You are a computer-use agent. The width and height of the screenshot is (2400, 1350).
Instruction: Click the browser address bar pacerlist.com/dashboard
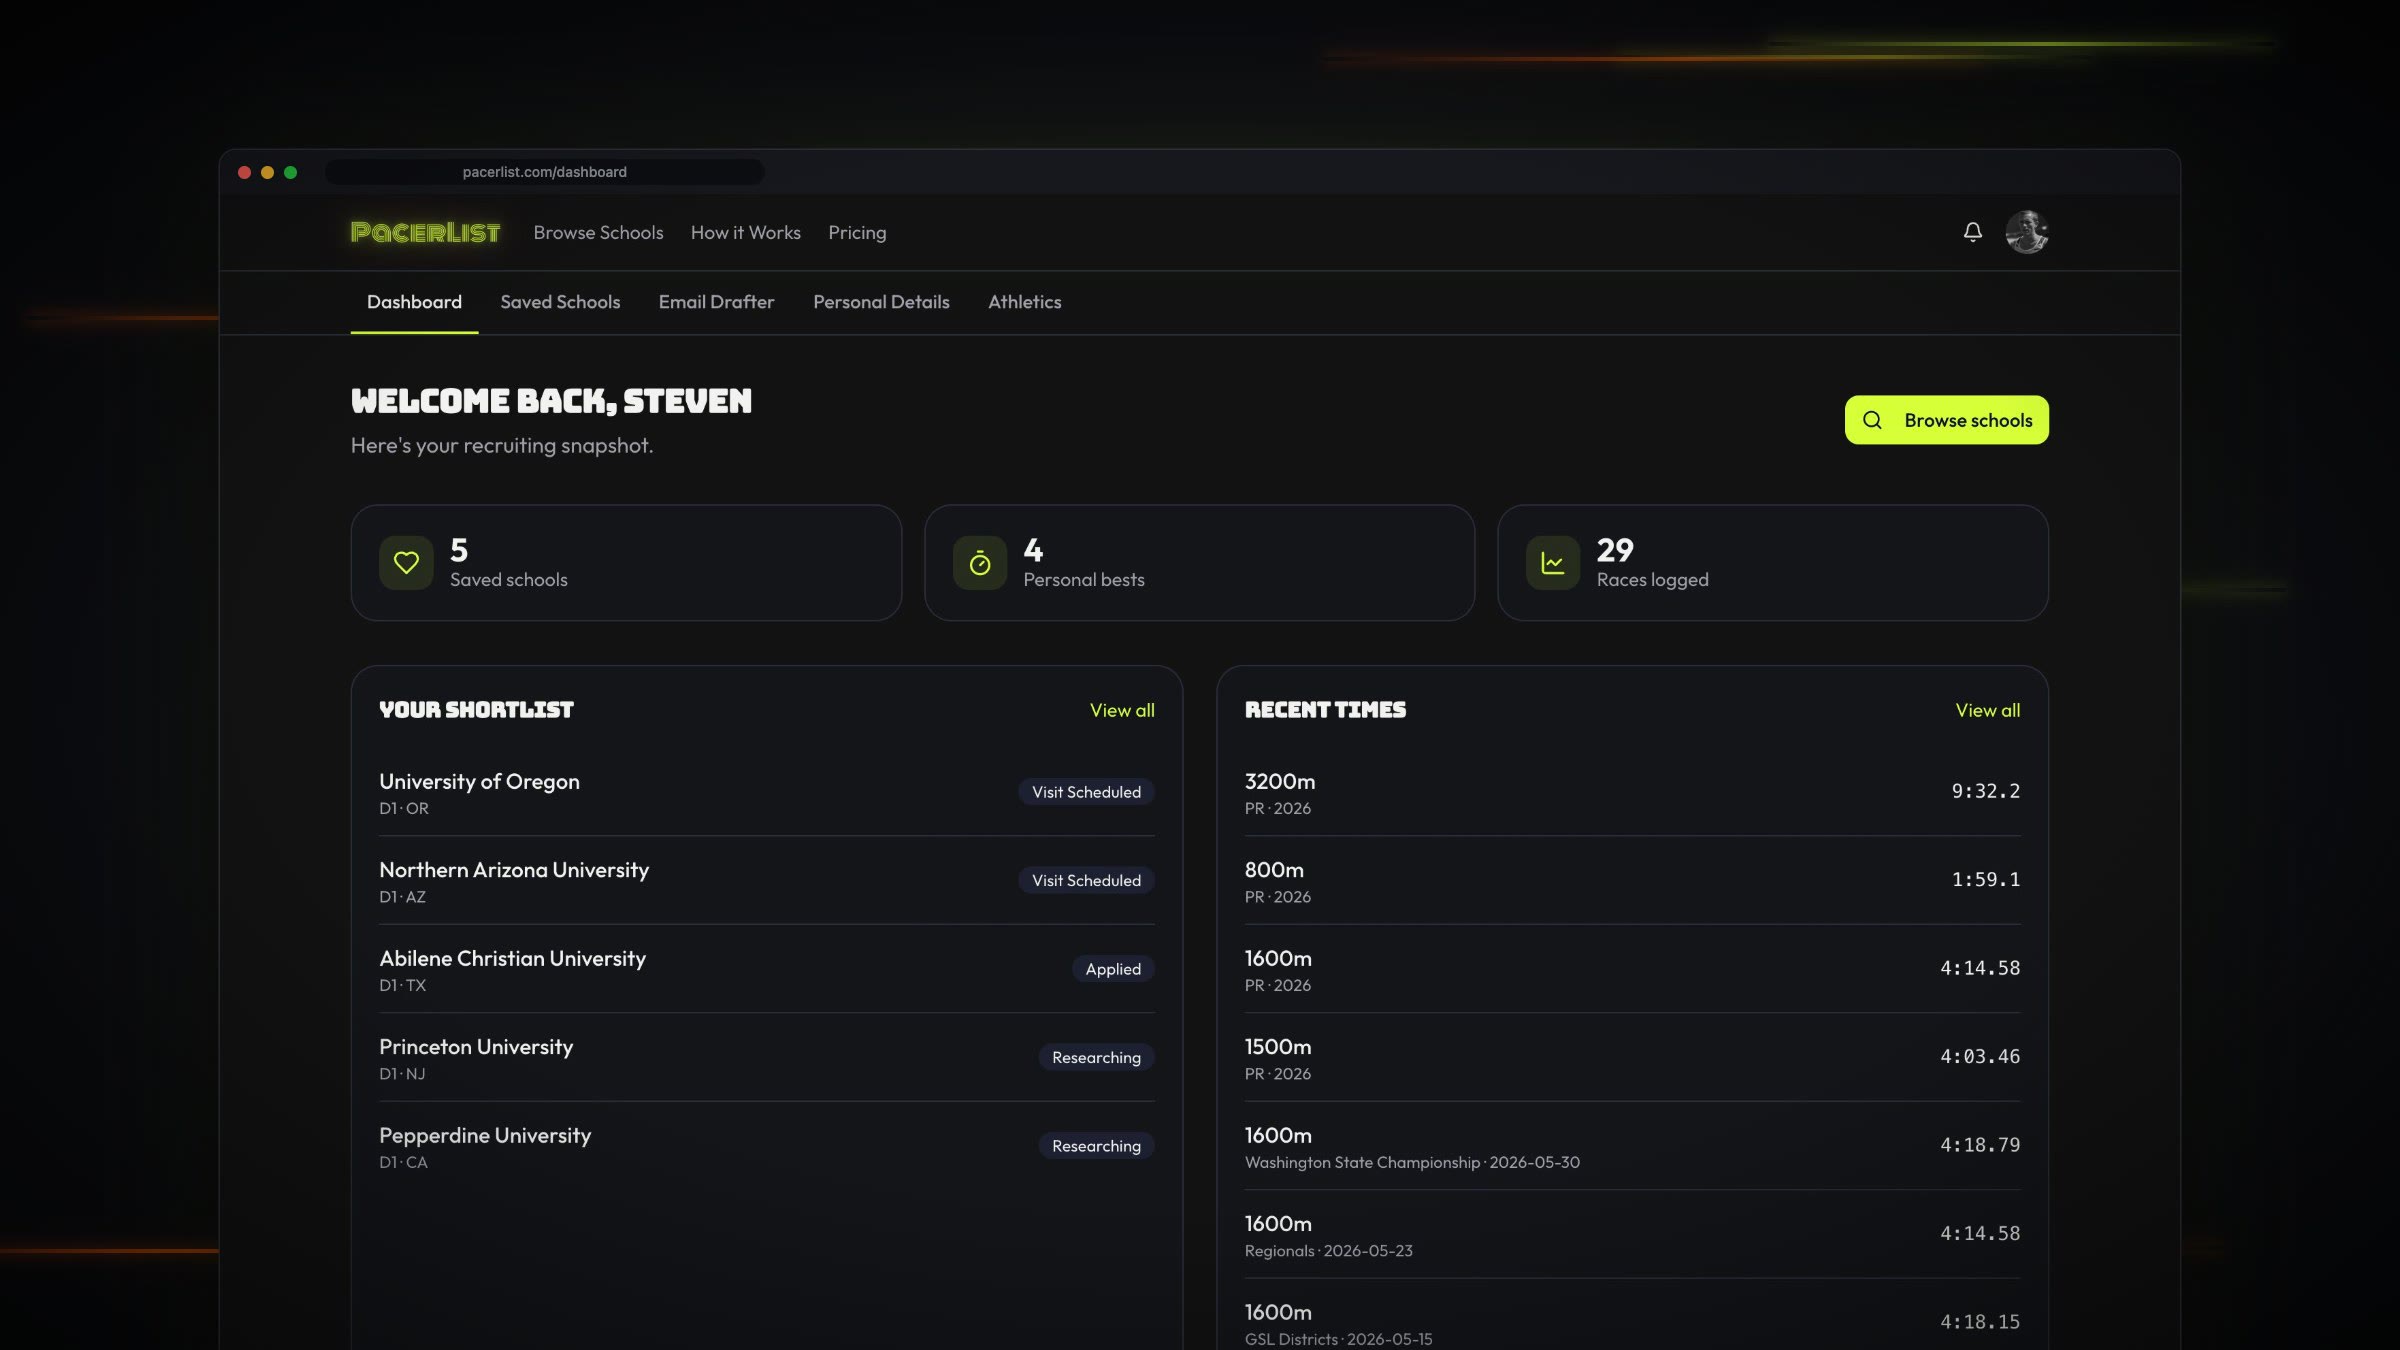click(545, 172)
